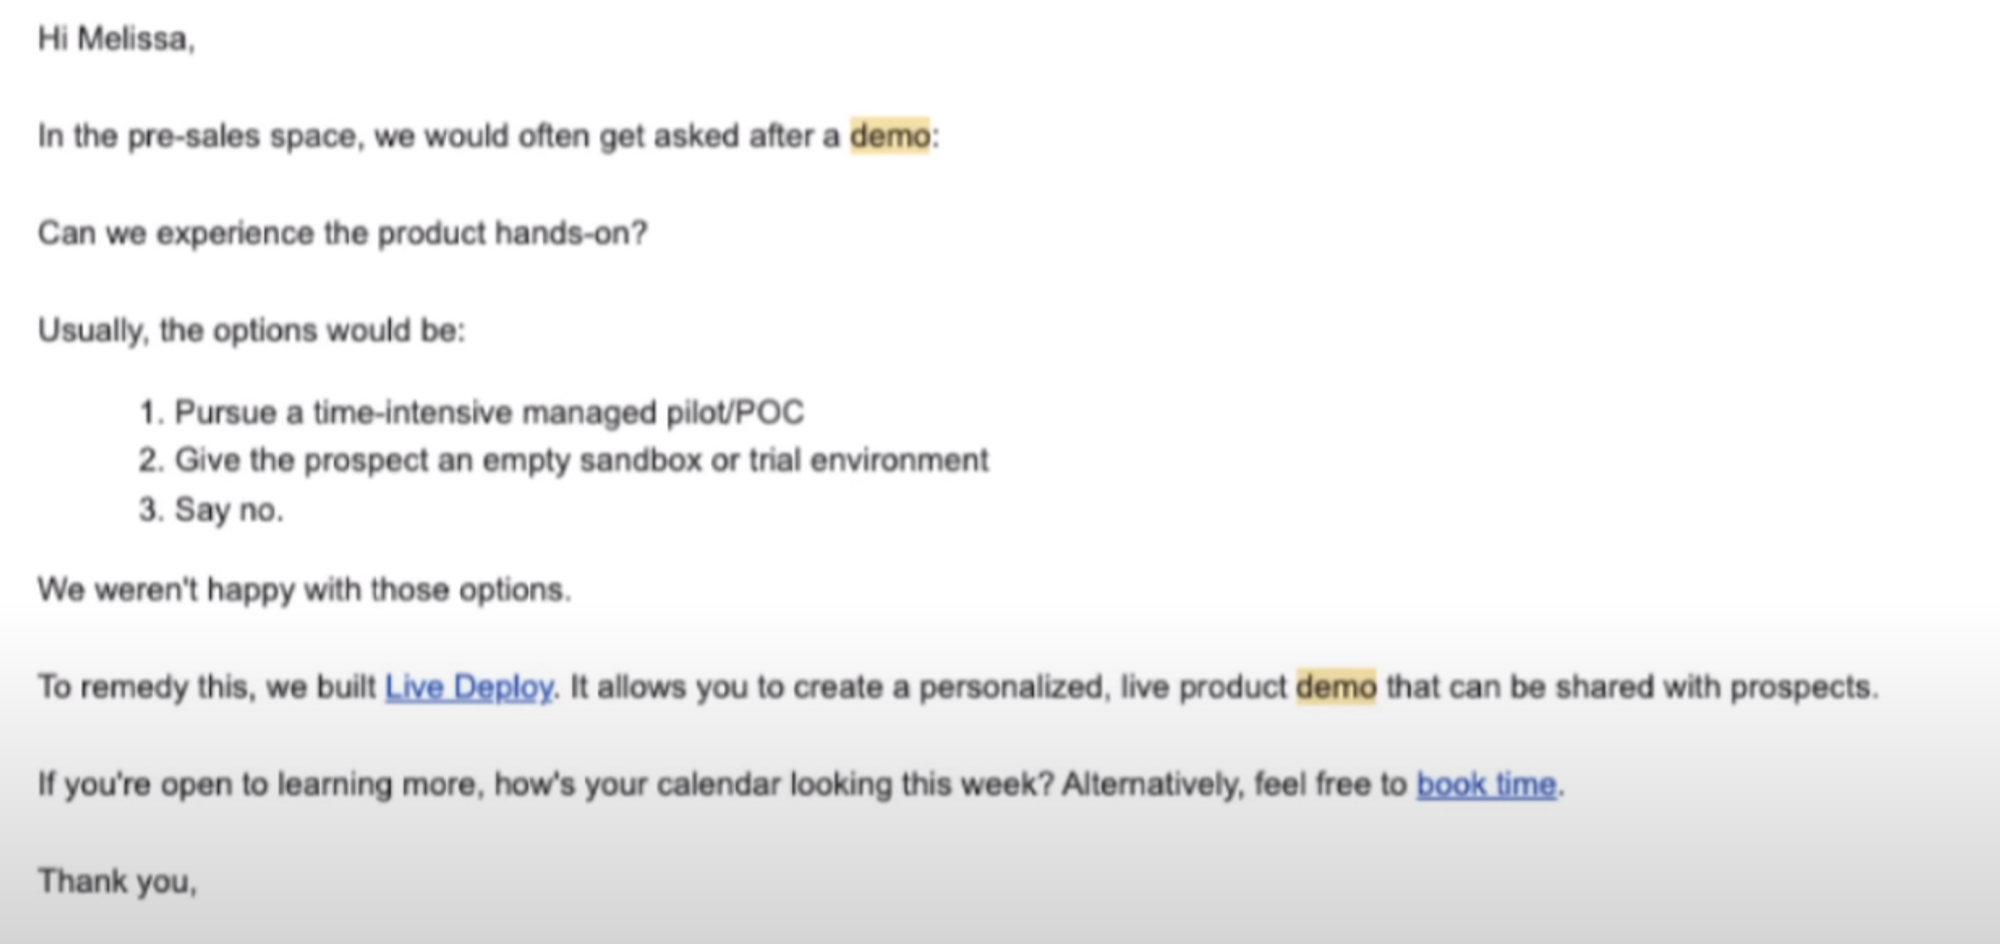This screenshot has height=944, width=2000.
Task: Click the 'Thank you,' sign-off
Action: point(117,881)
